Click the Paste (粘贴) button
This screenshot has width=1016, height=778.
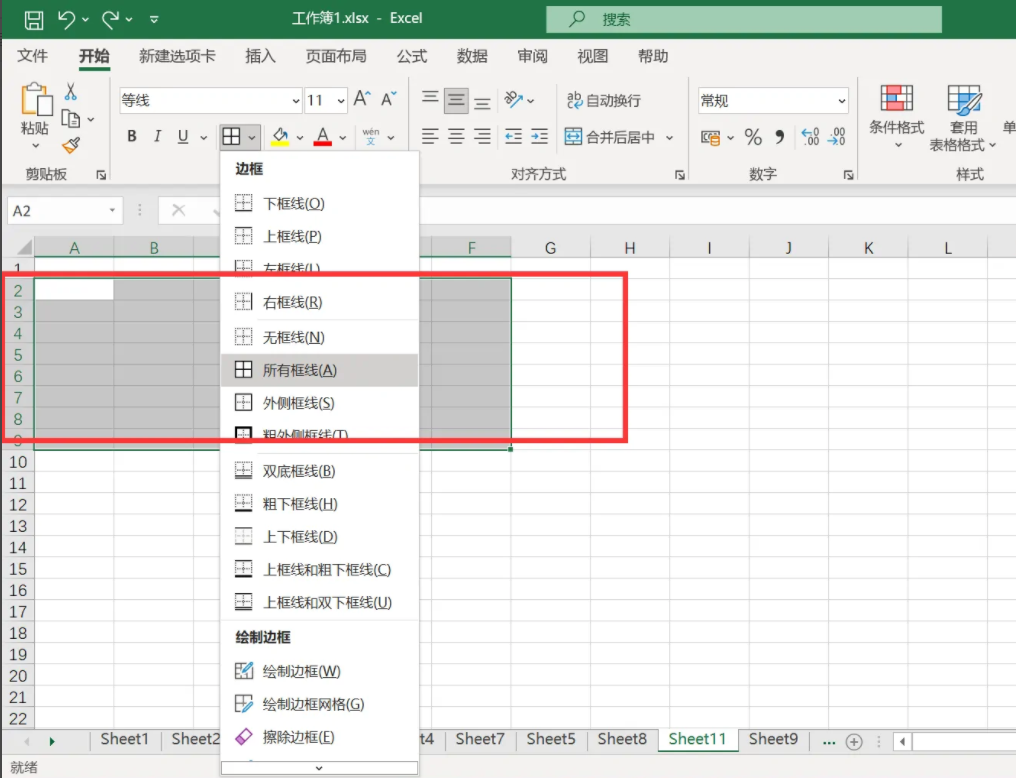coord(35,111)
